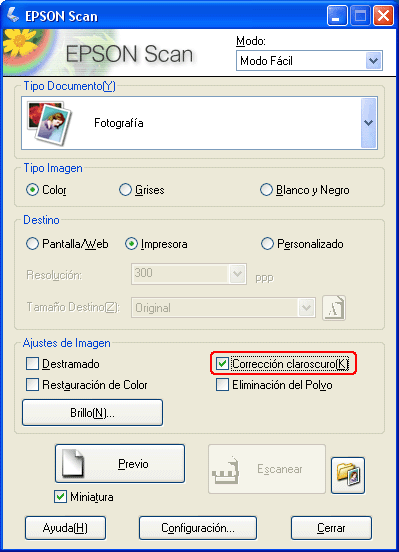Viewport: 399px width, 552px height.
Task: Click the orientation icon next to Tamaño Destino
Action: (x=334, y=308)
